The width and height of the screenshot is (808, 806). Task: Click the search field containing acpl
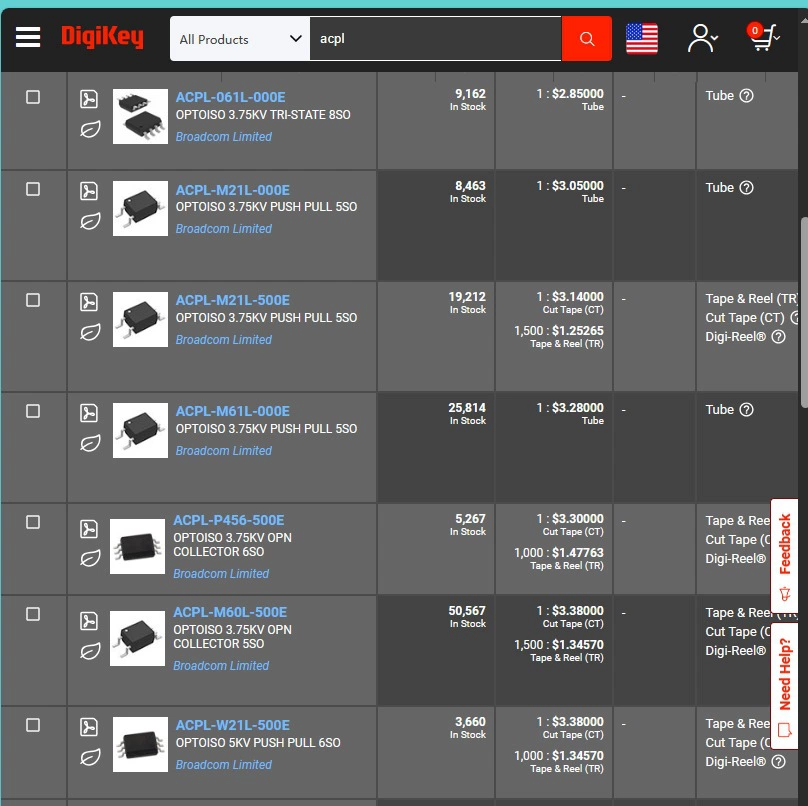(435, 39)
